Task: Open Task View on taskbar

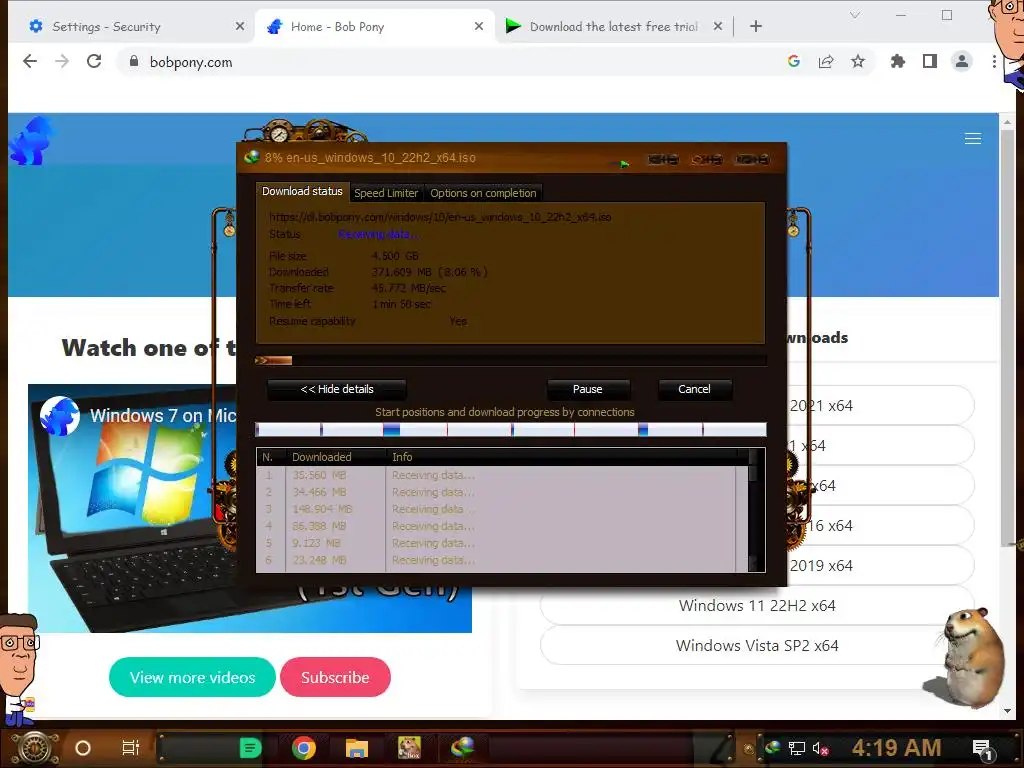Action: click(x=131, y=748)
